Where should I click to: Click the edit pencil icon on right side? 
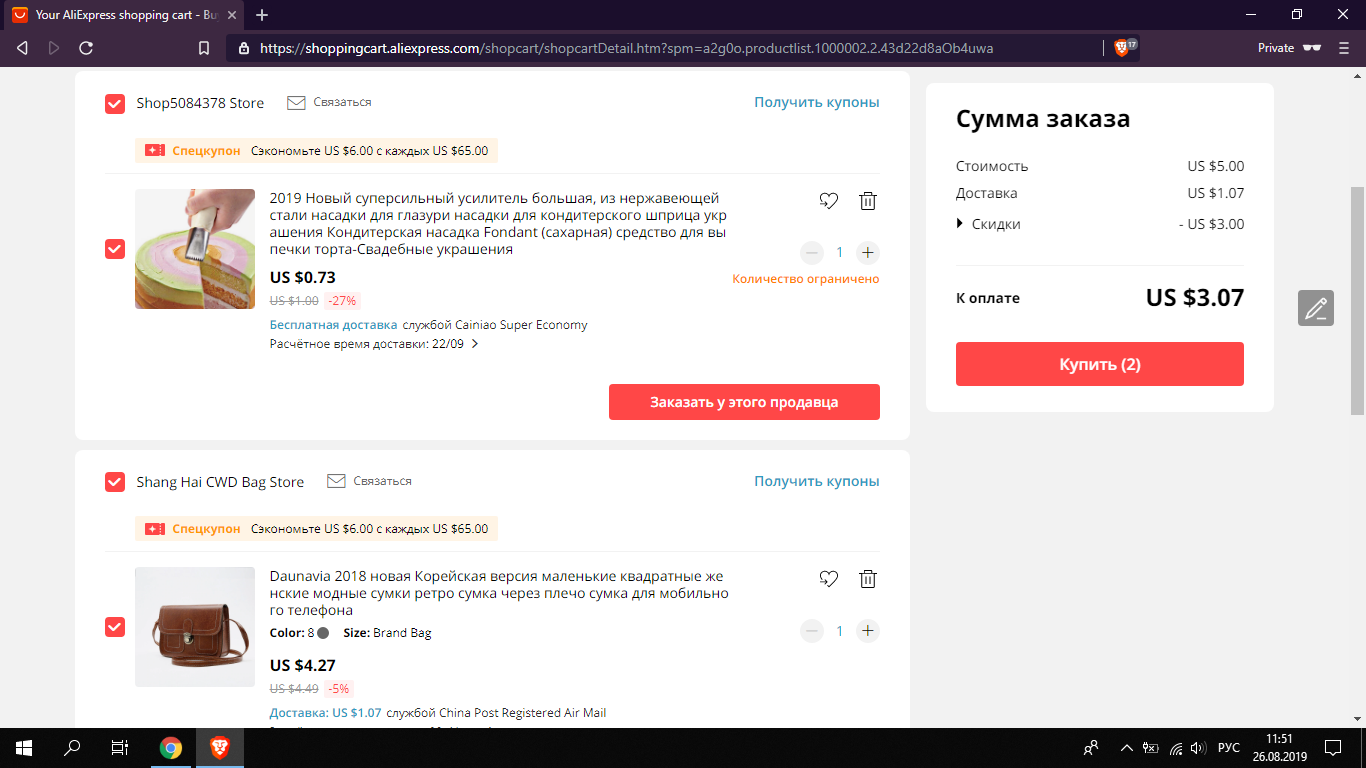1316,308
